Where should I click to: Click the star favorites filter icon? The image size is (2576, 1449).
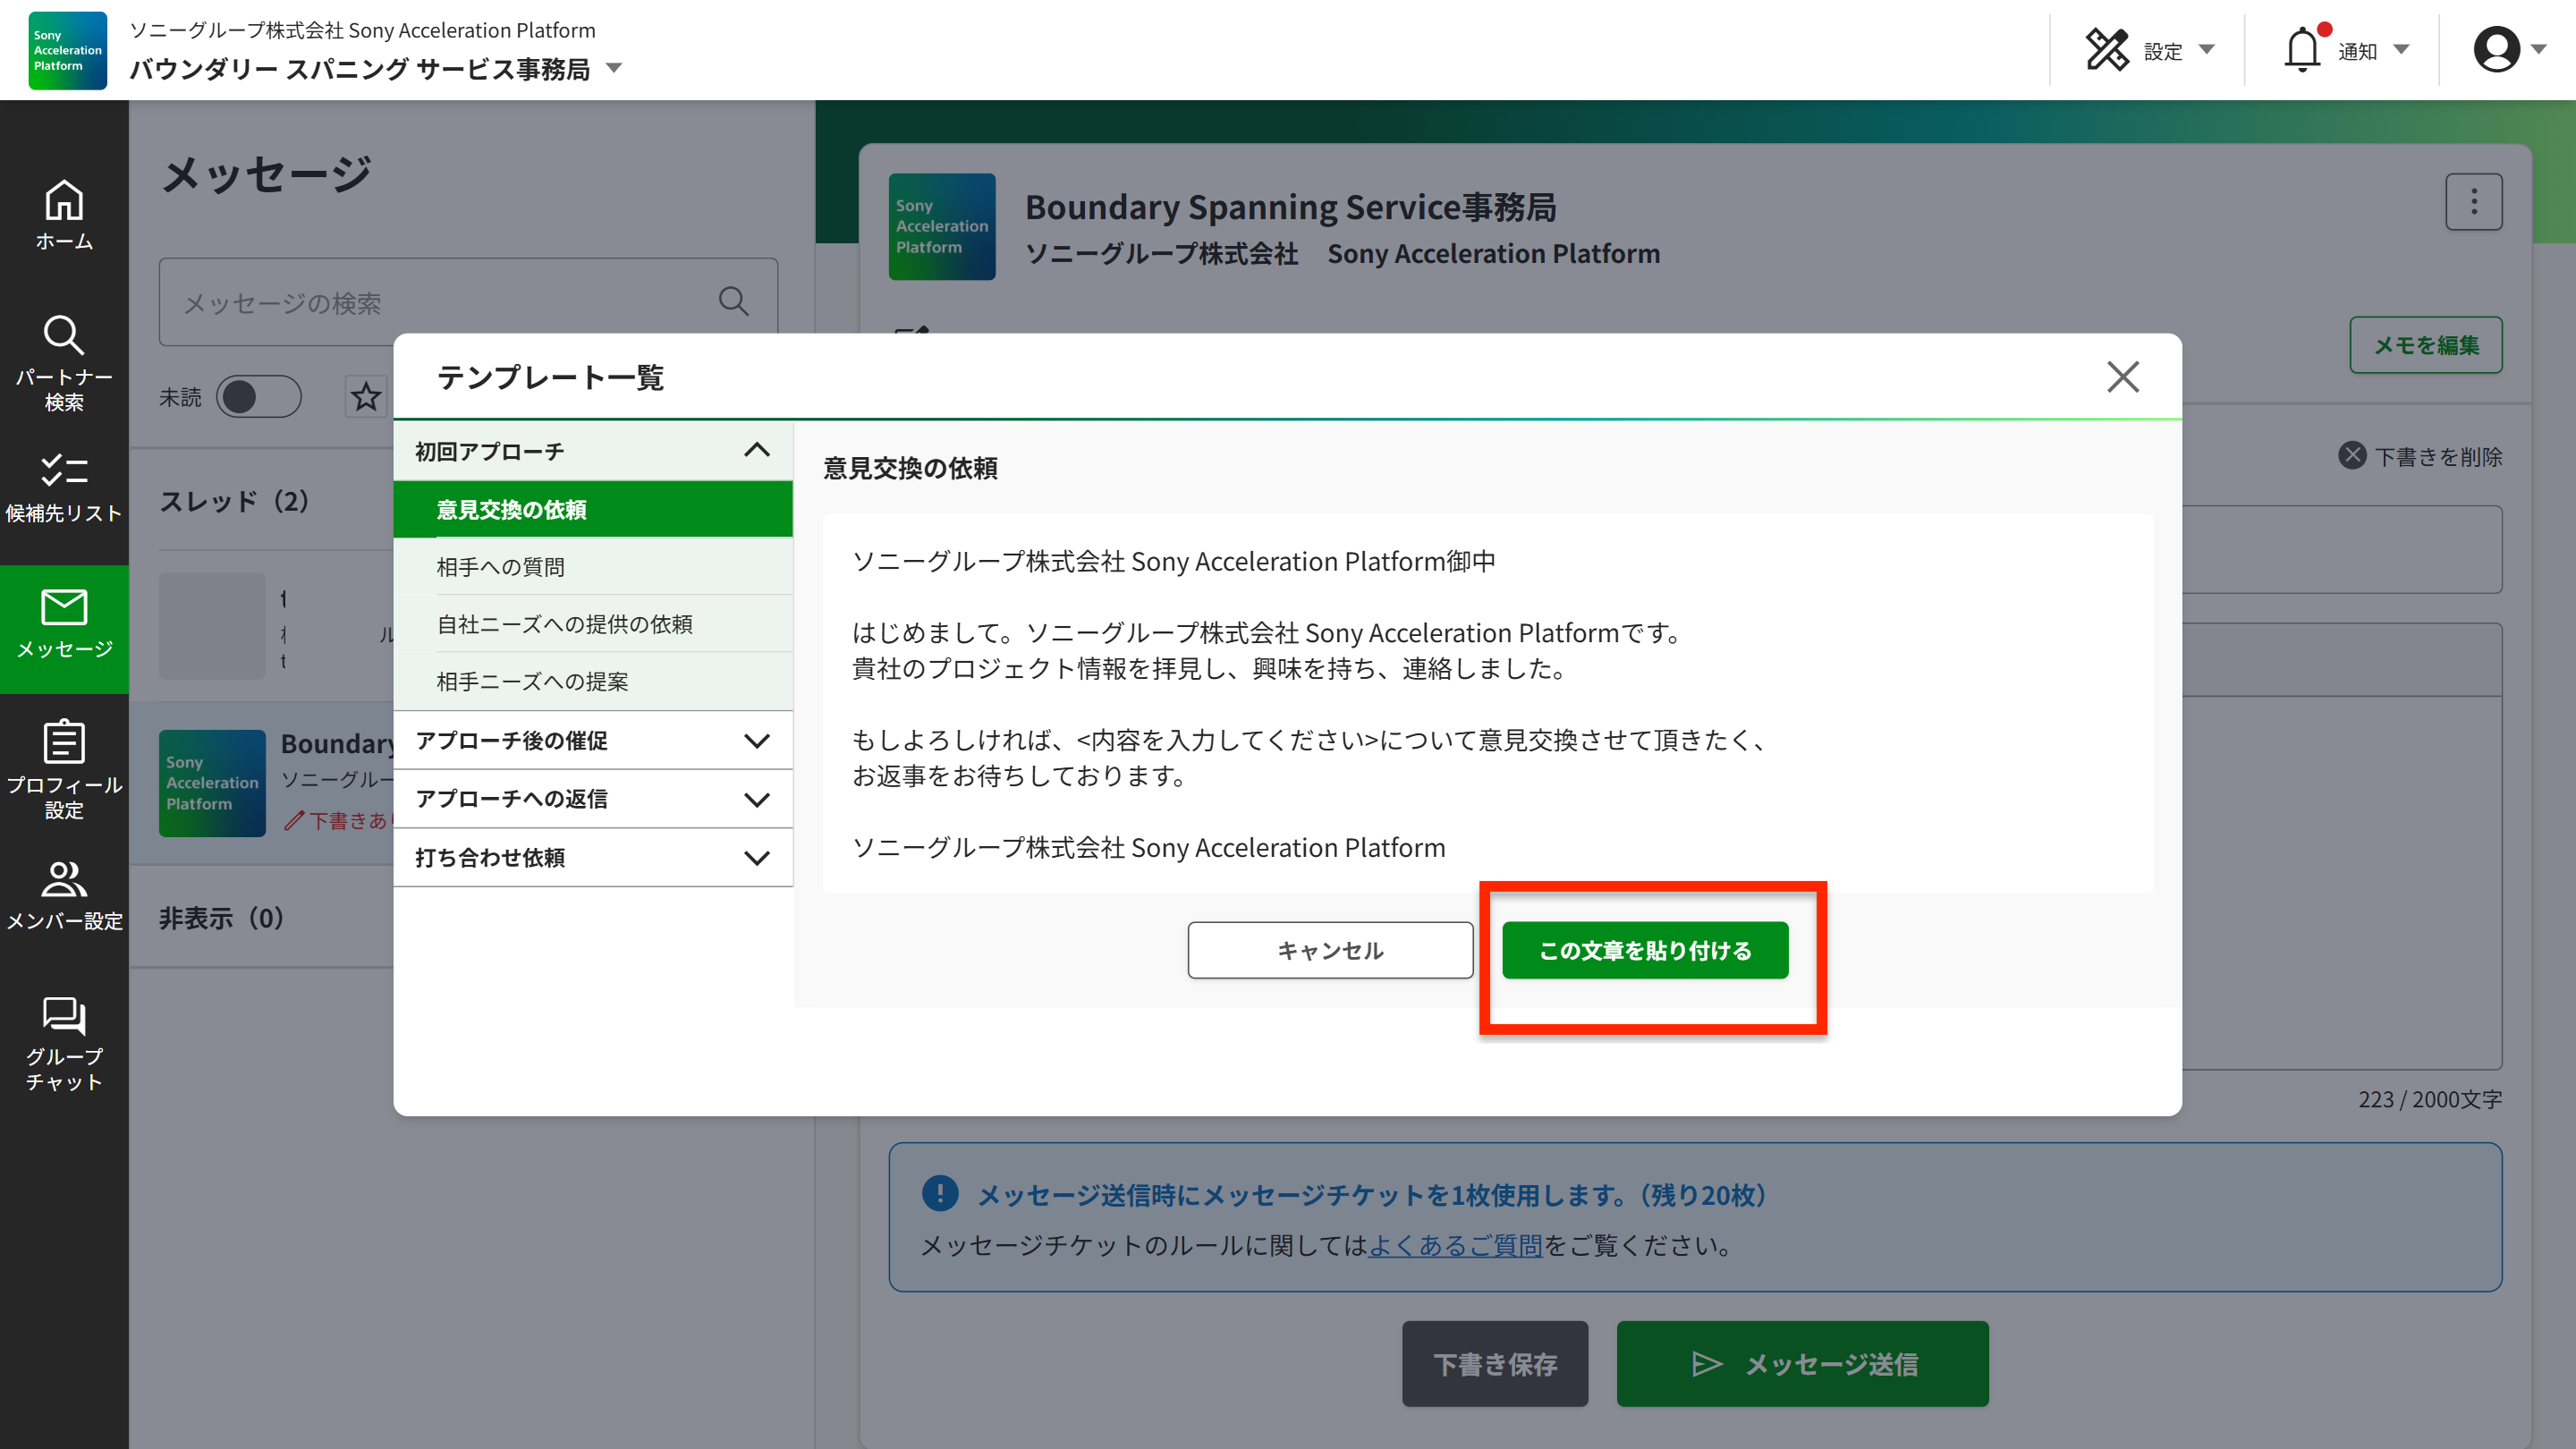coord(366,397)
